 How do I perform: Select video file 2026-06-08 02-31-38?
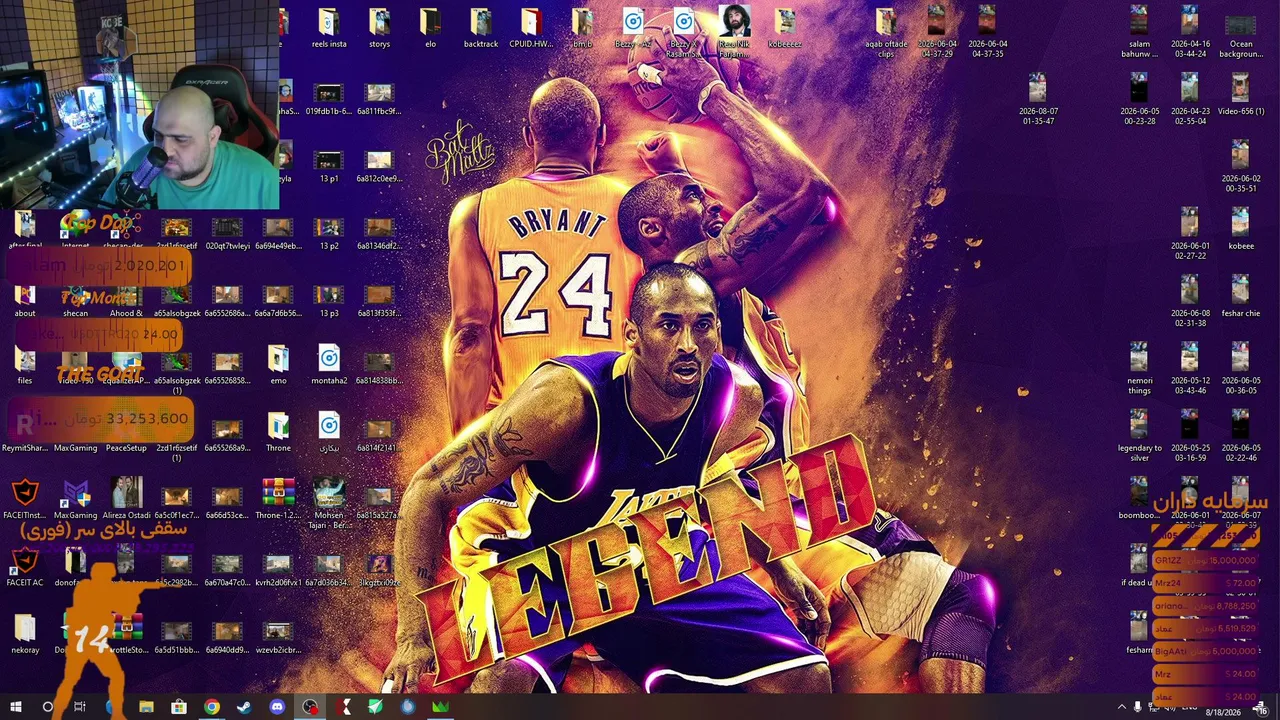[1190, 302]
